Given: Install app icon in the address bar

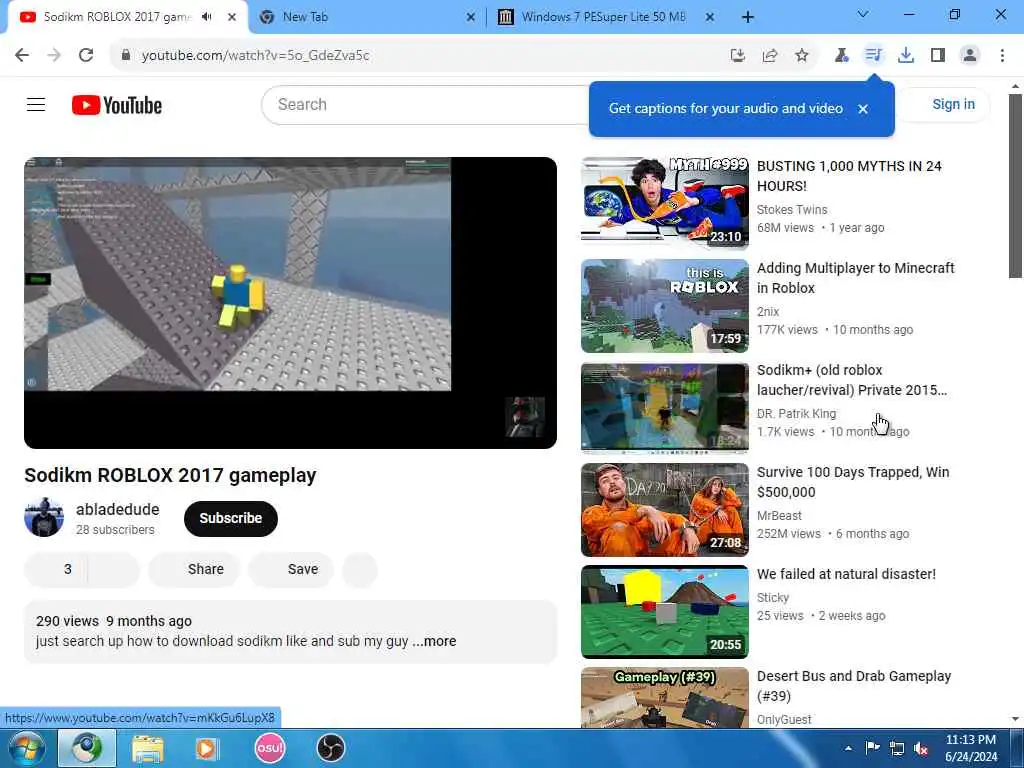Looking at the screenshot, I should pyautogui.click(x=738, y=56).
